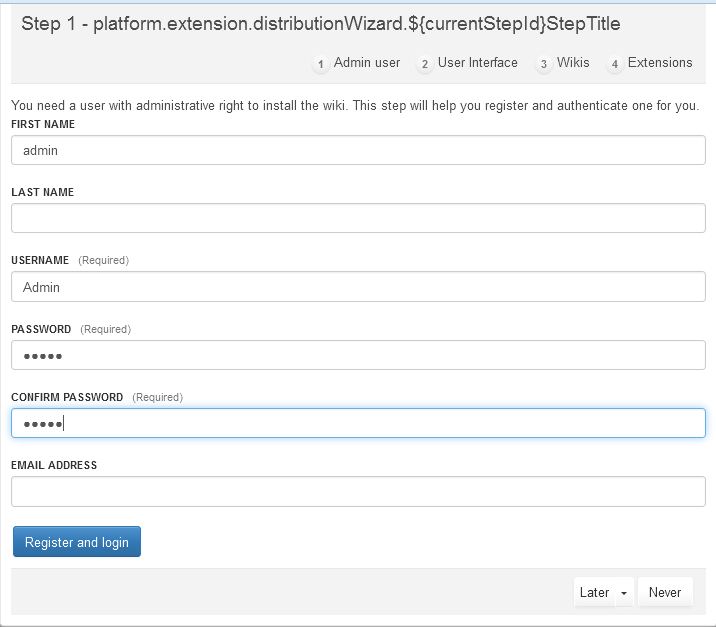Select the Never button

pos(665,592)
